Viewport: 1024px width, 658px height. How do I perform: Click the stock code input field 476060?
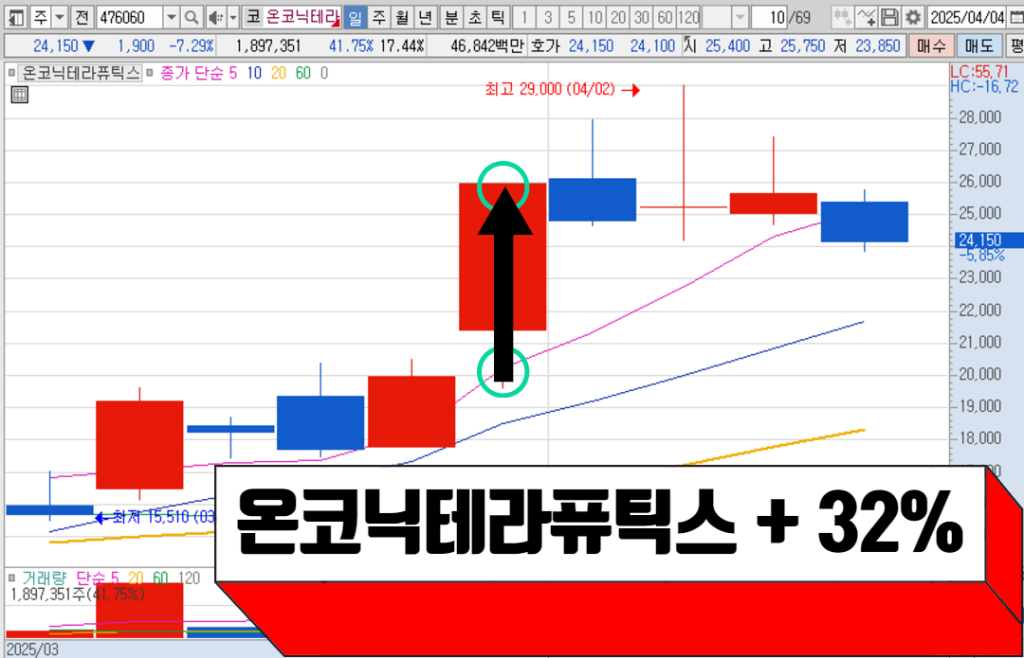coord(130,18)
